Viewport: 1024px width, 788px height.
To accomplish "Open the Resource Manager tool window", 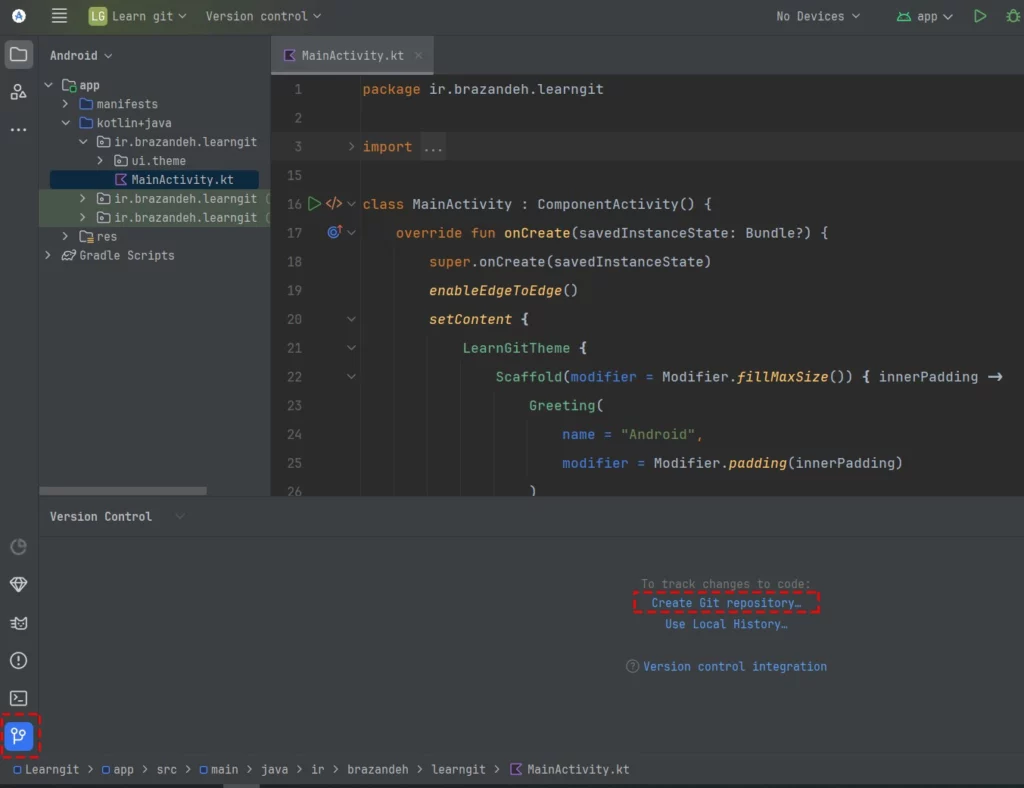I will pyautogui.click(x=18, y=91).
